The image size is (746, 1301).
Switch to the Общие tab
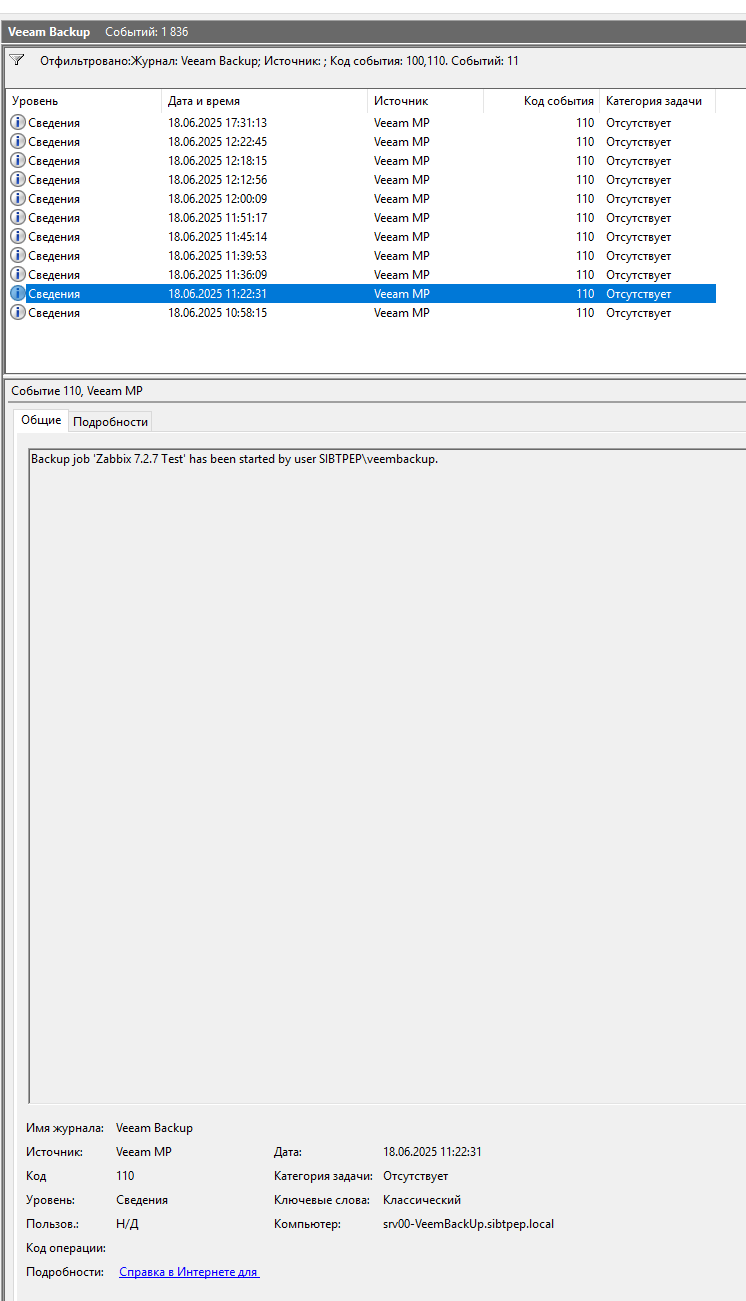41,421
